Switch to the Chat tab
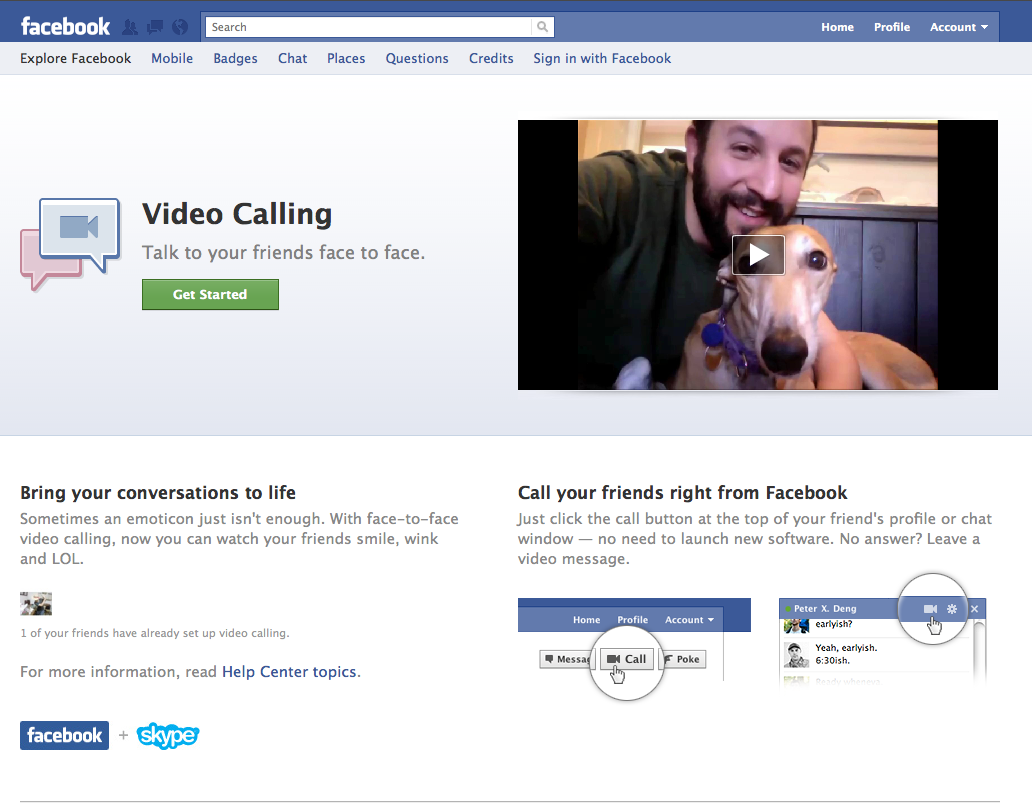This screenshot has height=803, width=1032. pos(292,59)
